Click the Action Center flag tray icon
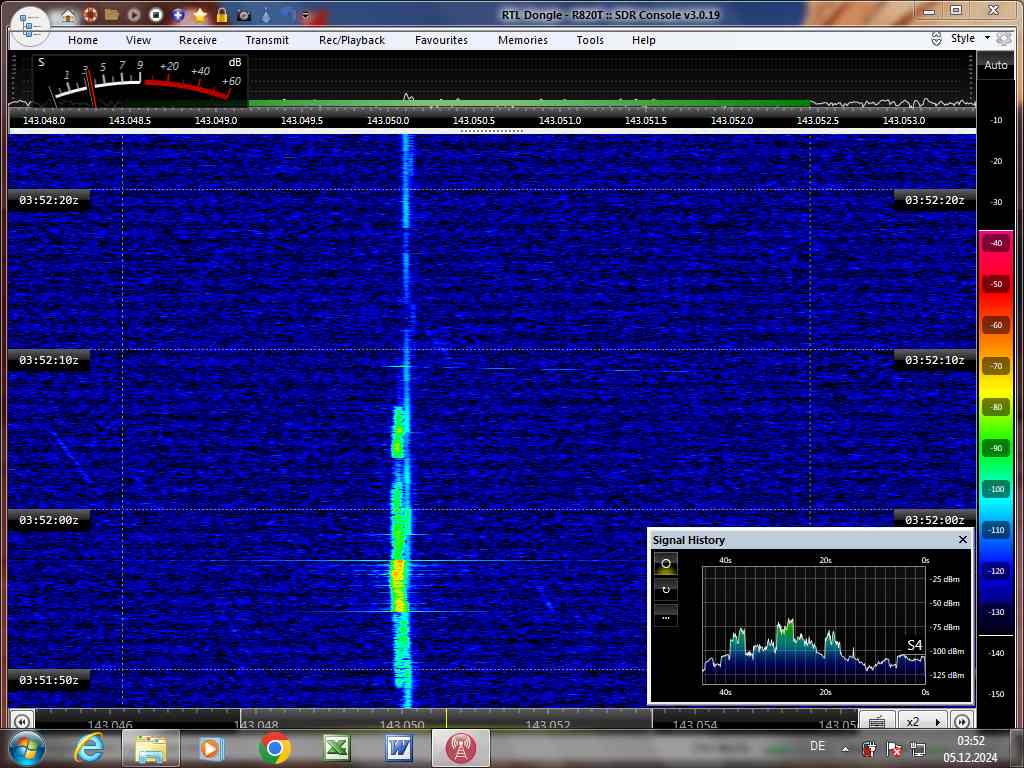The height and width of the screenshot is (768, 1024). point(894,748)
